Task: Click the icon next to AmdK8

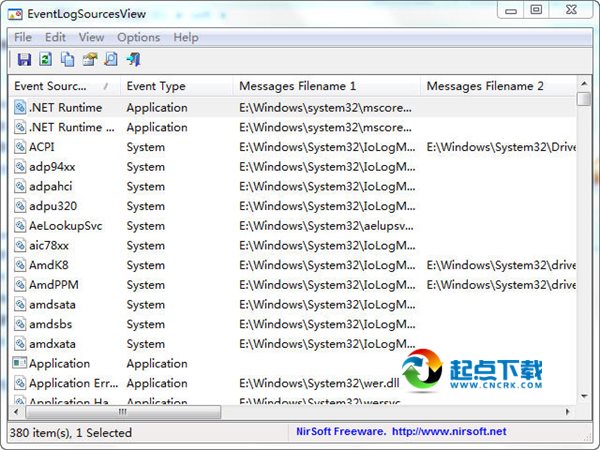Action: tap(20, 265)
